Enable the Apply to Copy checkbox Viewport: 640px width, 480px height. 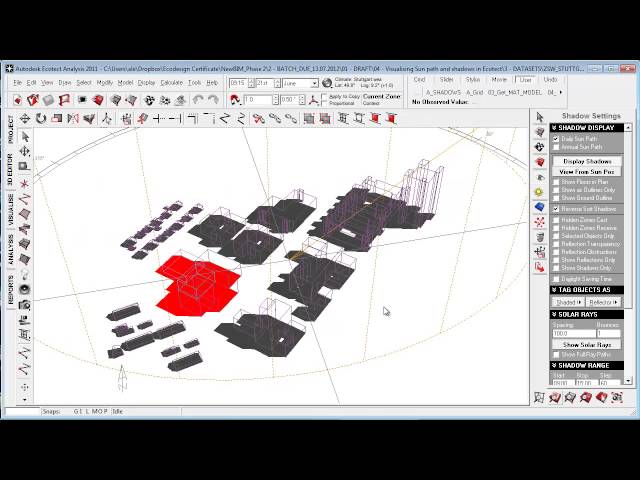click(x=324, y=97)
